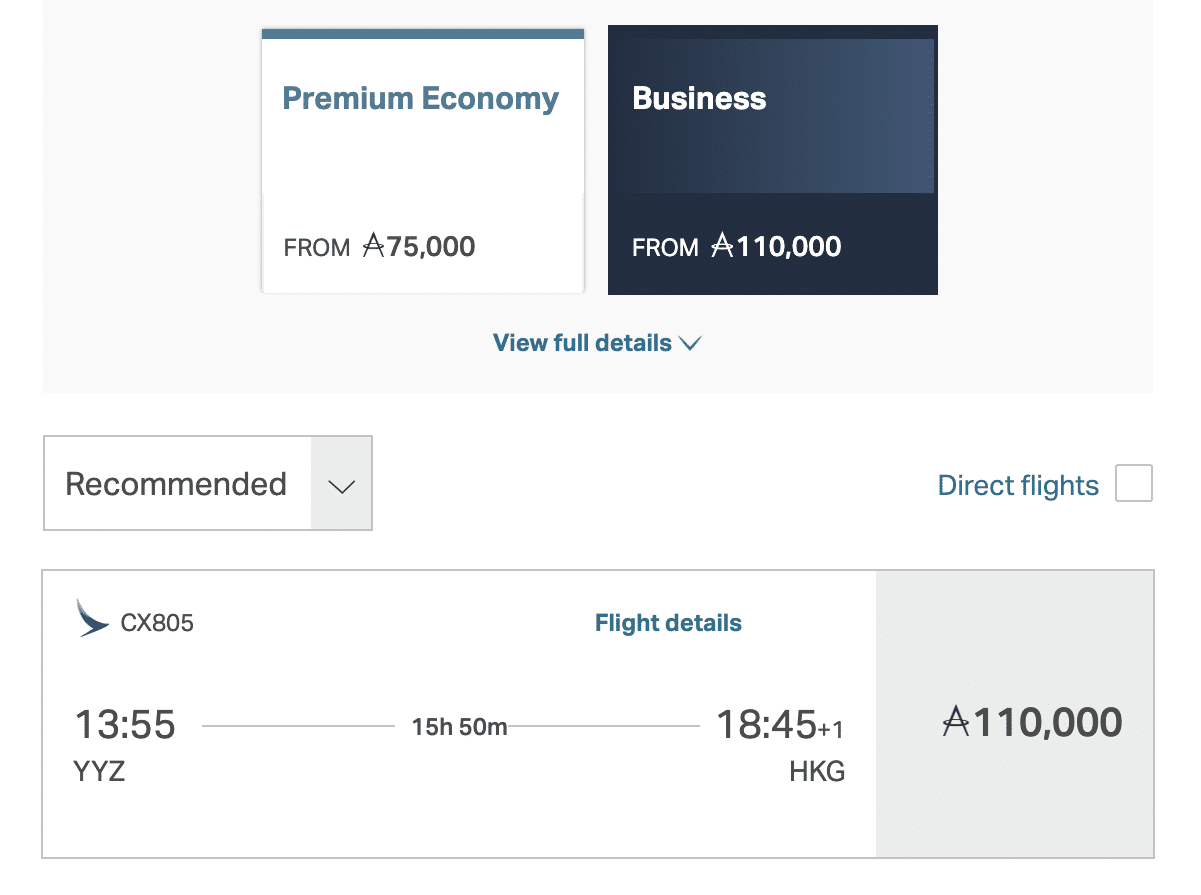Tick the Direct flights checkbox
The image size is (1201, 895).
tap(1133, 484)
